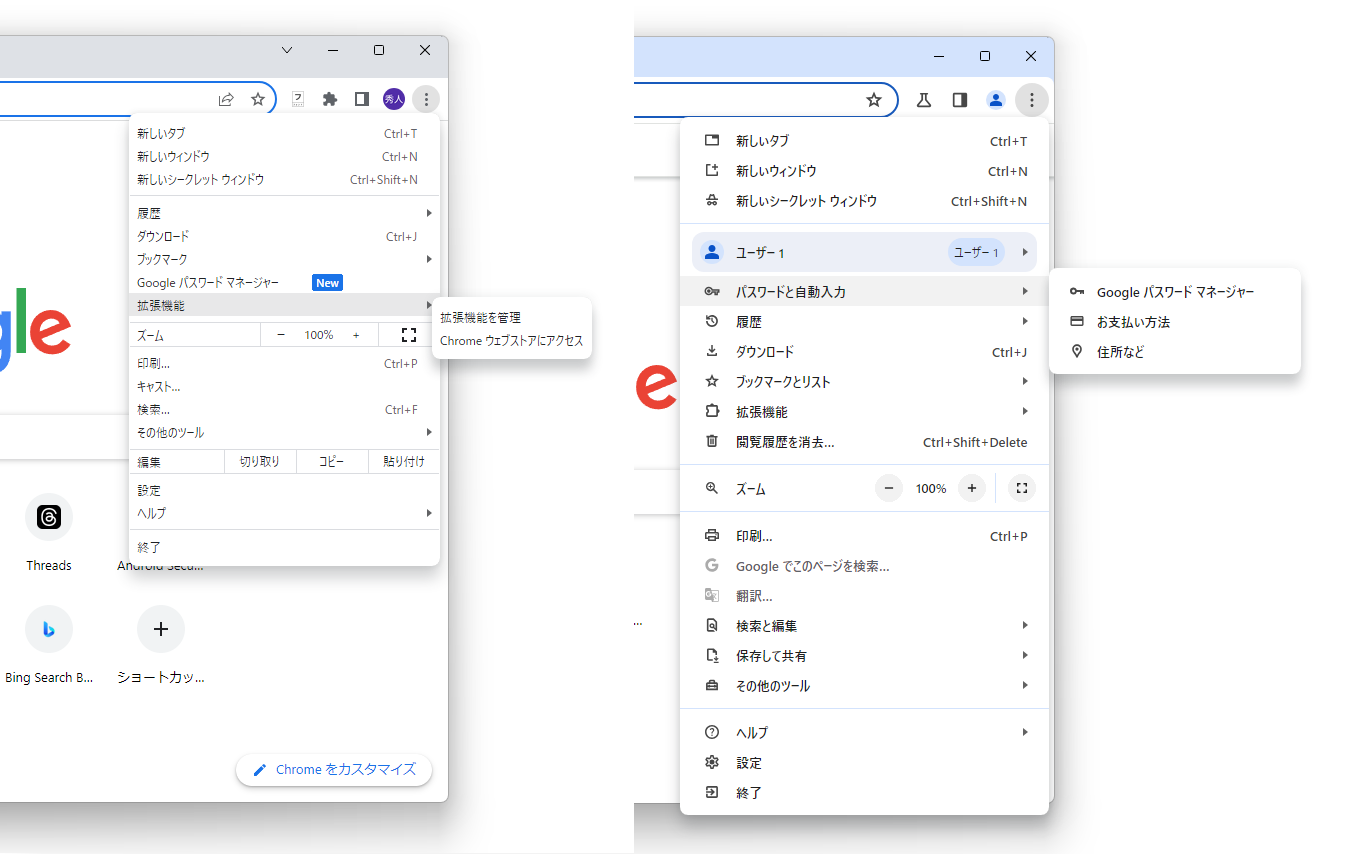
Task: Open the side panel icon
Action: [x=361, y=99]
